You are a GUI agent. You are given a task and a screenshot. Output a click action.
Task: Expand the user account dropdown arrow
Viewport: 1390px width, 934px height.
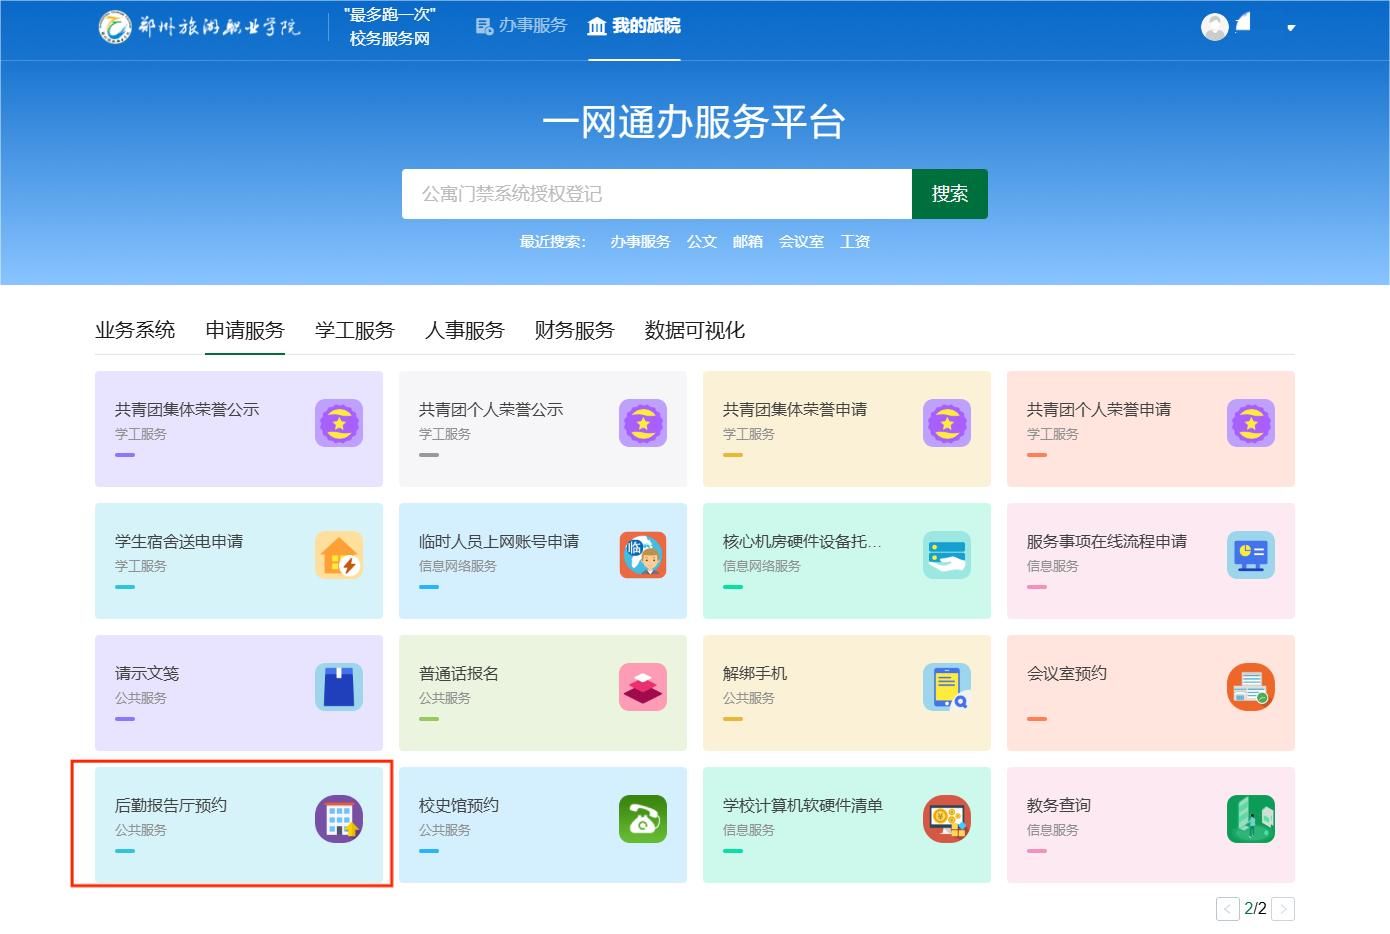pos(1291,28)
